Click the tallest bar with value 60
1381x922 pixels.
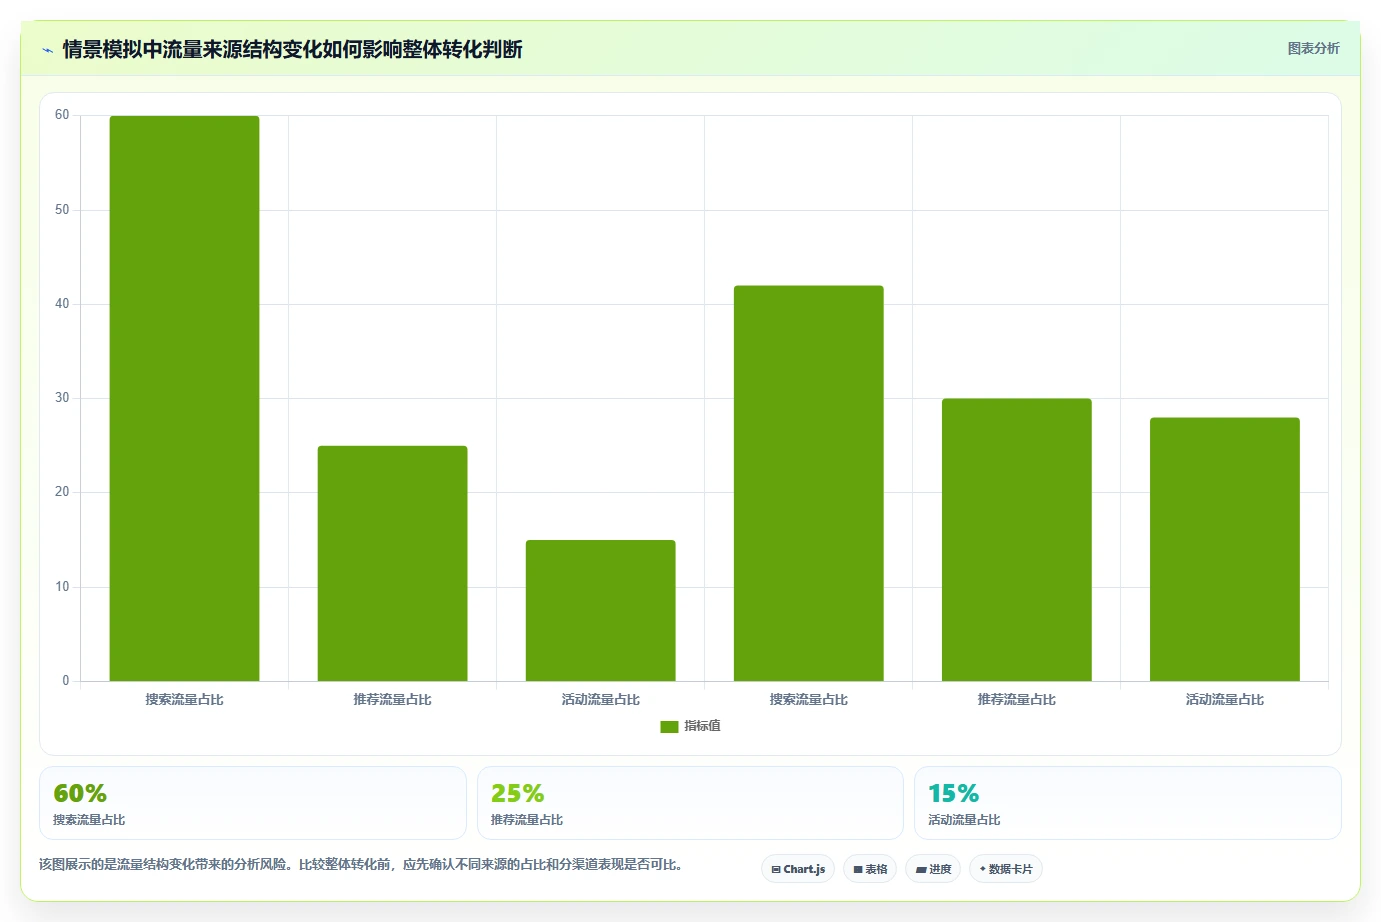click(184, 398)
